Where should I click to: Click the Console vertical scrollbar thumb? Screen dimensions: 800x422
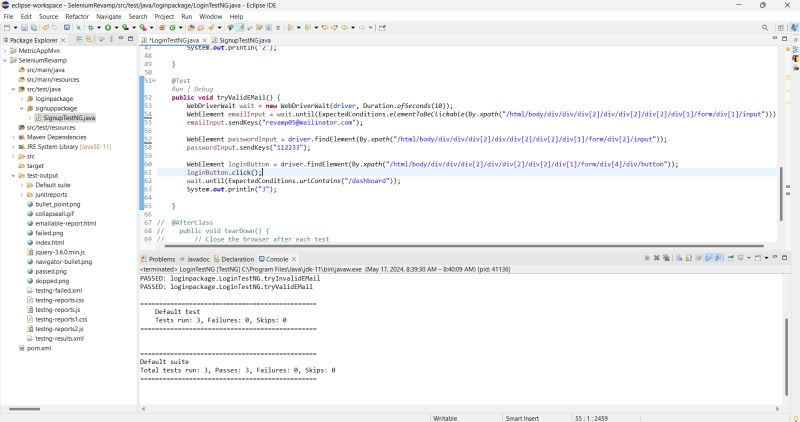tap(787, 357)
